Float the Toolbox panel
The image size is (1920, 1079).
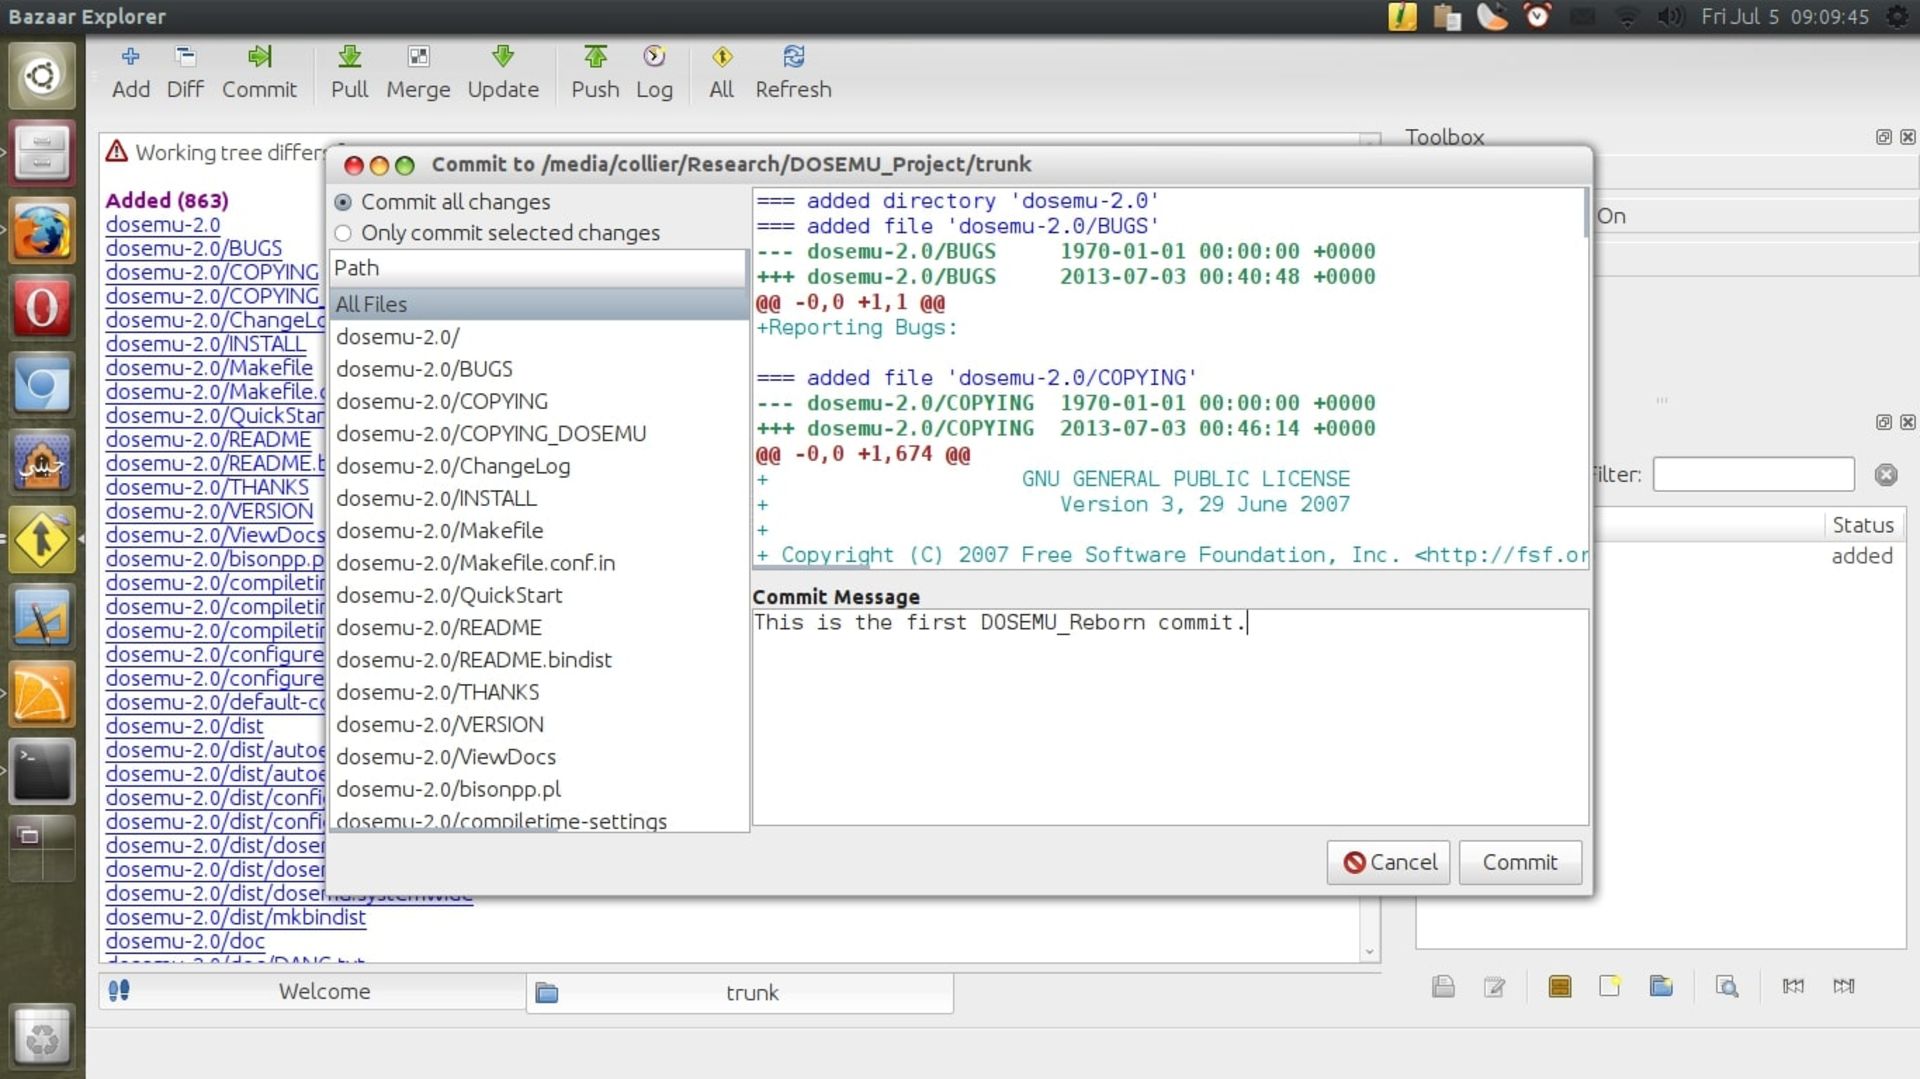(1884, 137)
